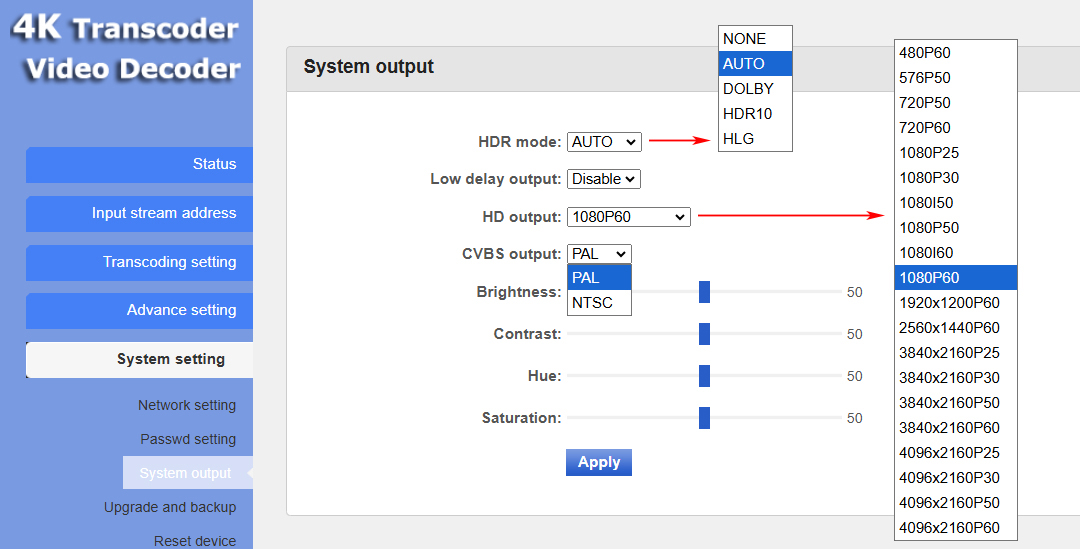Pick 4096x2160P60 resolution option
The height and width of the screenshot is (549, 1080).
coord(956,528)
